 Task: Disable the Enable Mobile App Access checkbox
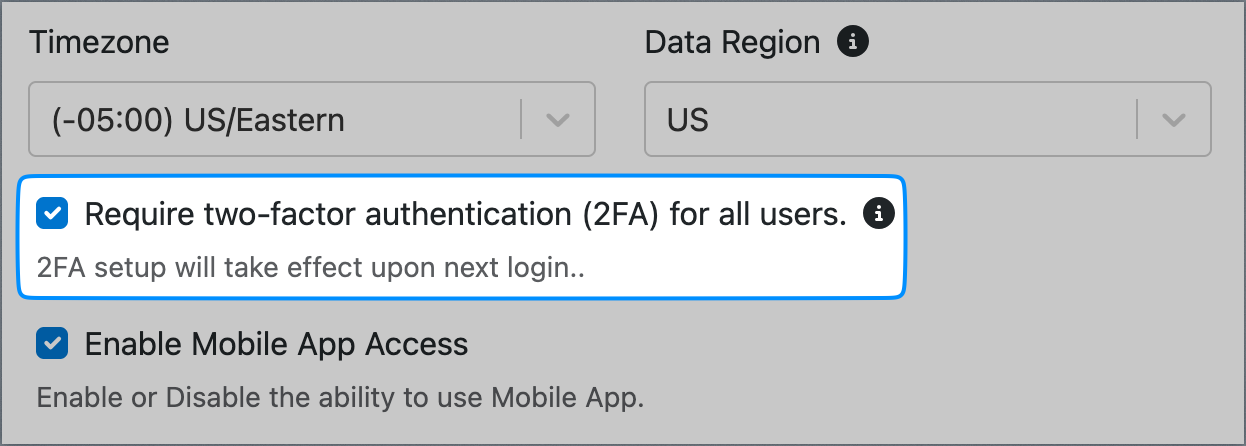pyautogui.click(x=52, y=344)
